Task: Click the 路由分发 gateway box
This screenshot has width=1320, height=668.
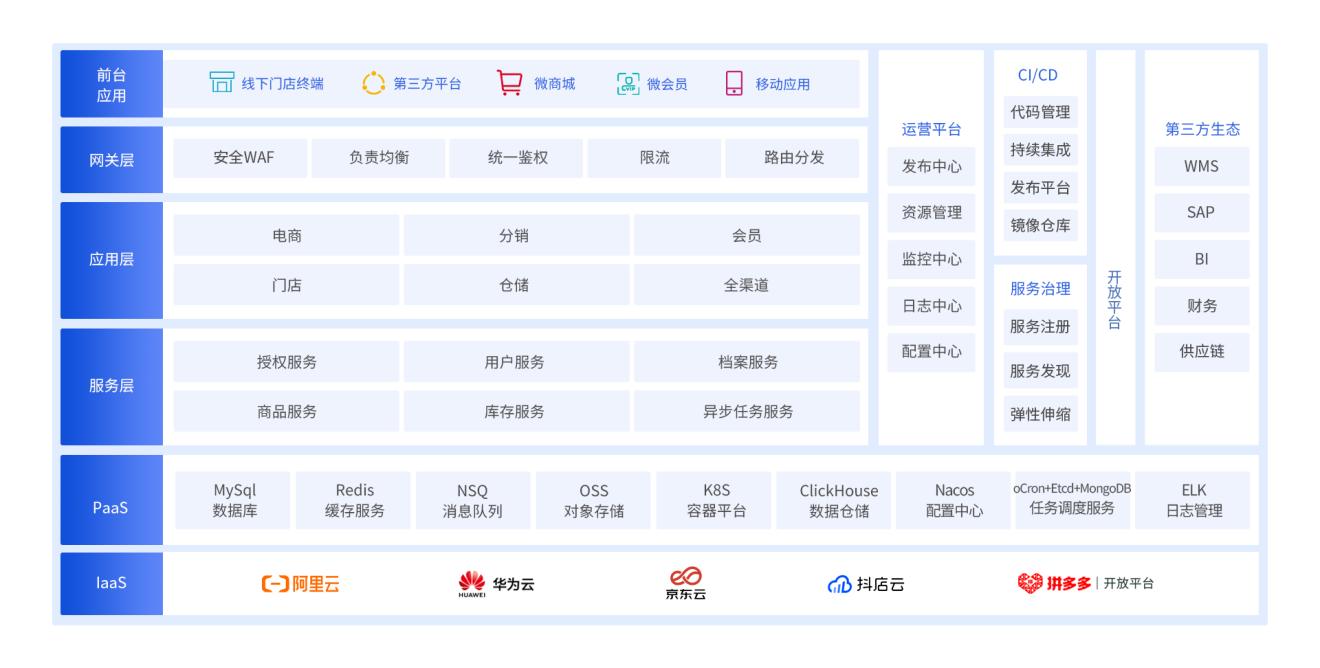Action: [x=793, y=158]
